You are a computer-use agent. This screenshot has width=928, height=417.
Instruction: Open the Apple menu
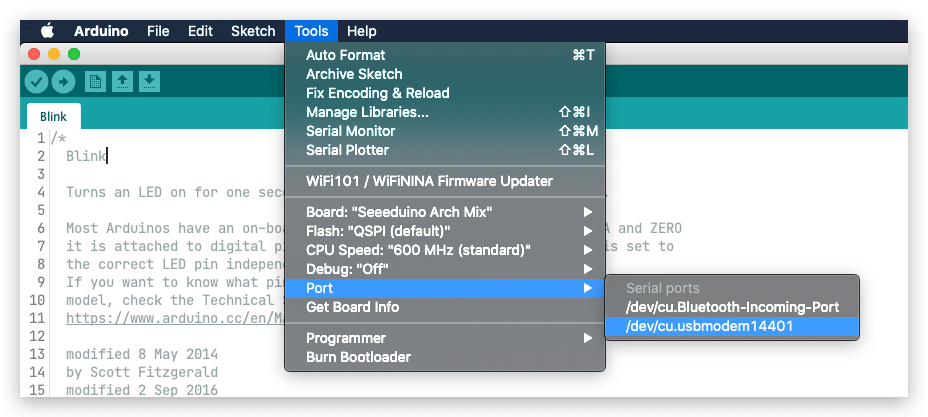point(47,31)
